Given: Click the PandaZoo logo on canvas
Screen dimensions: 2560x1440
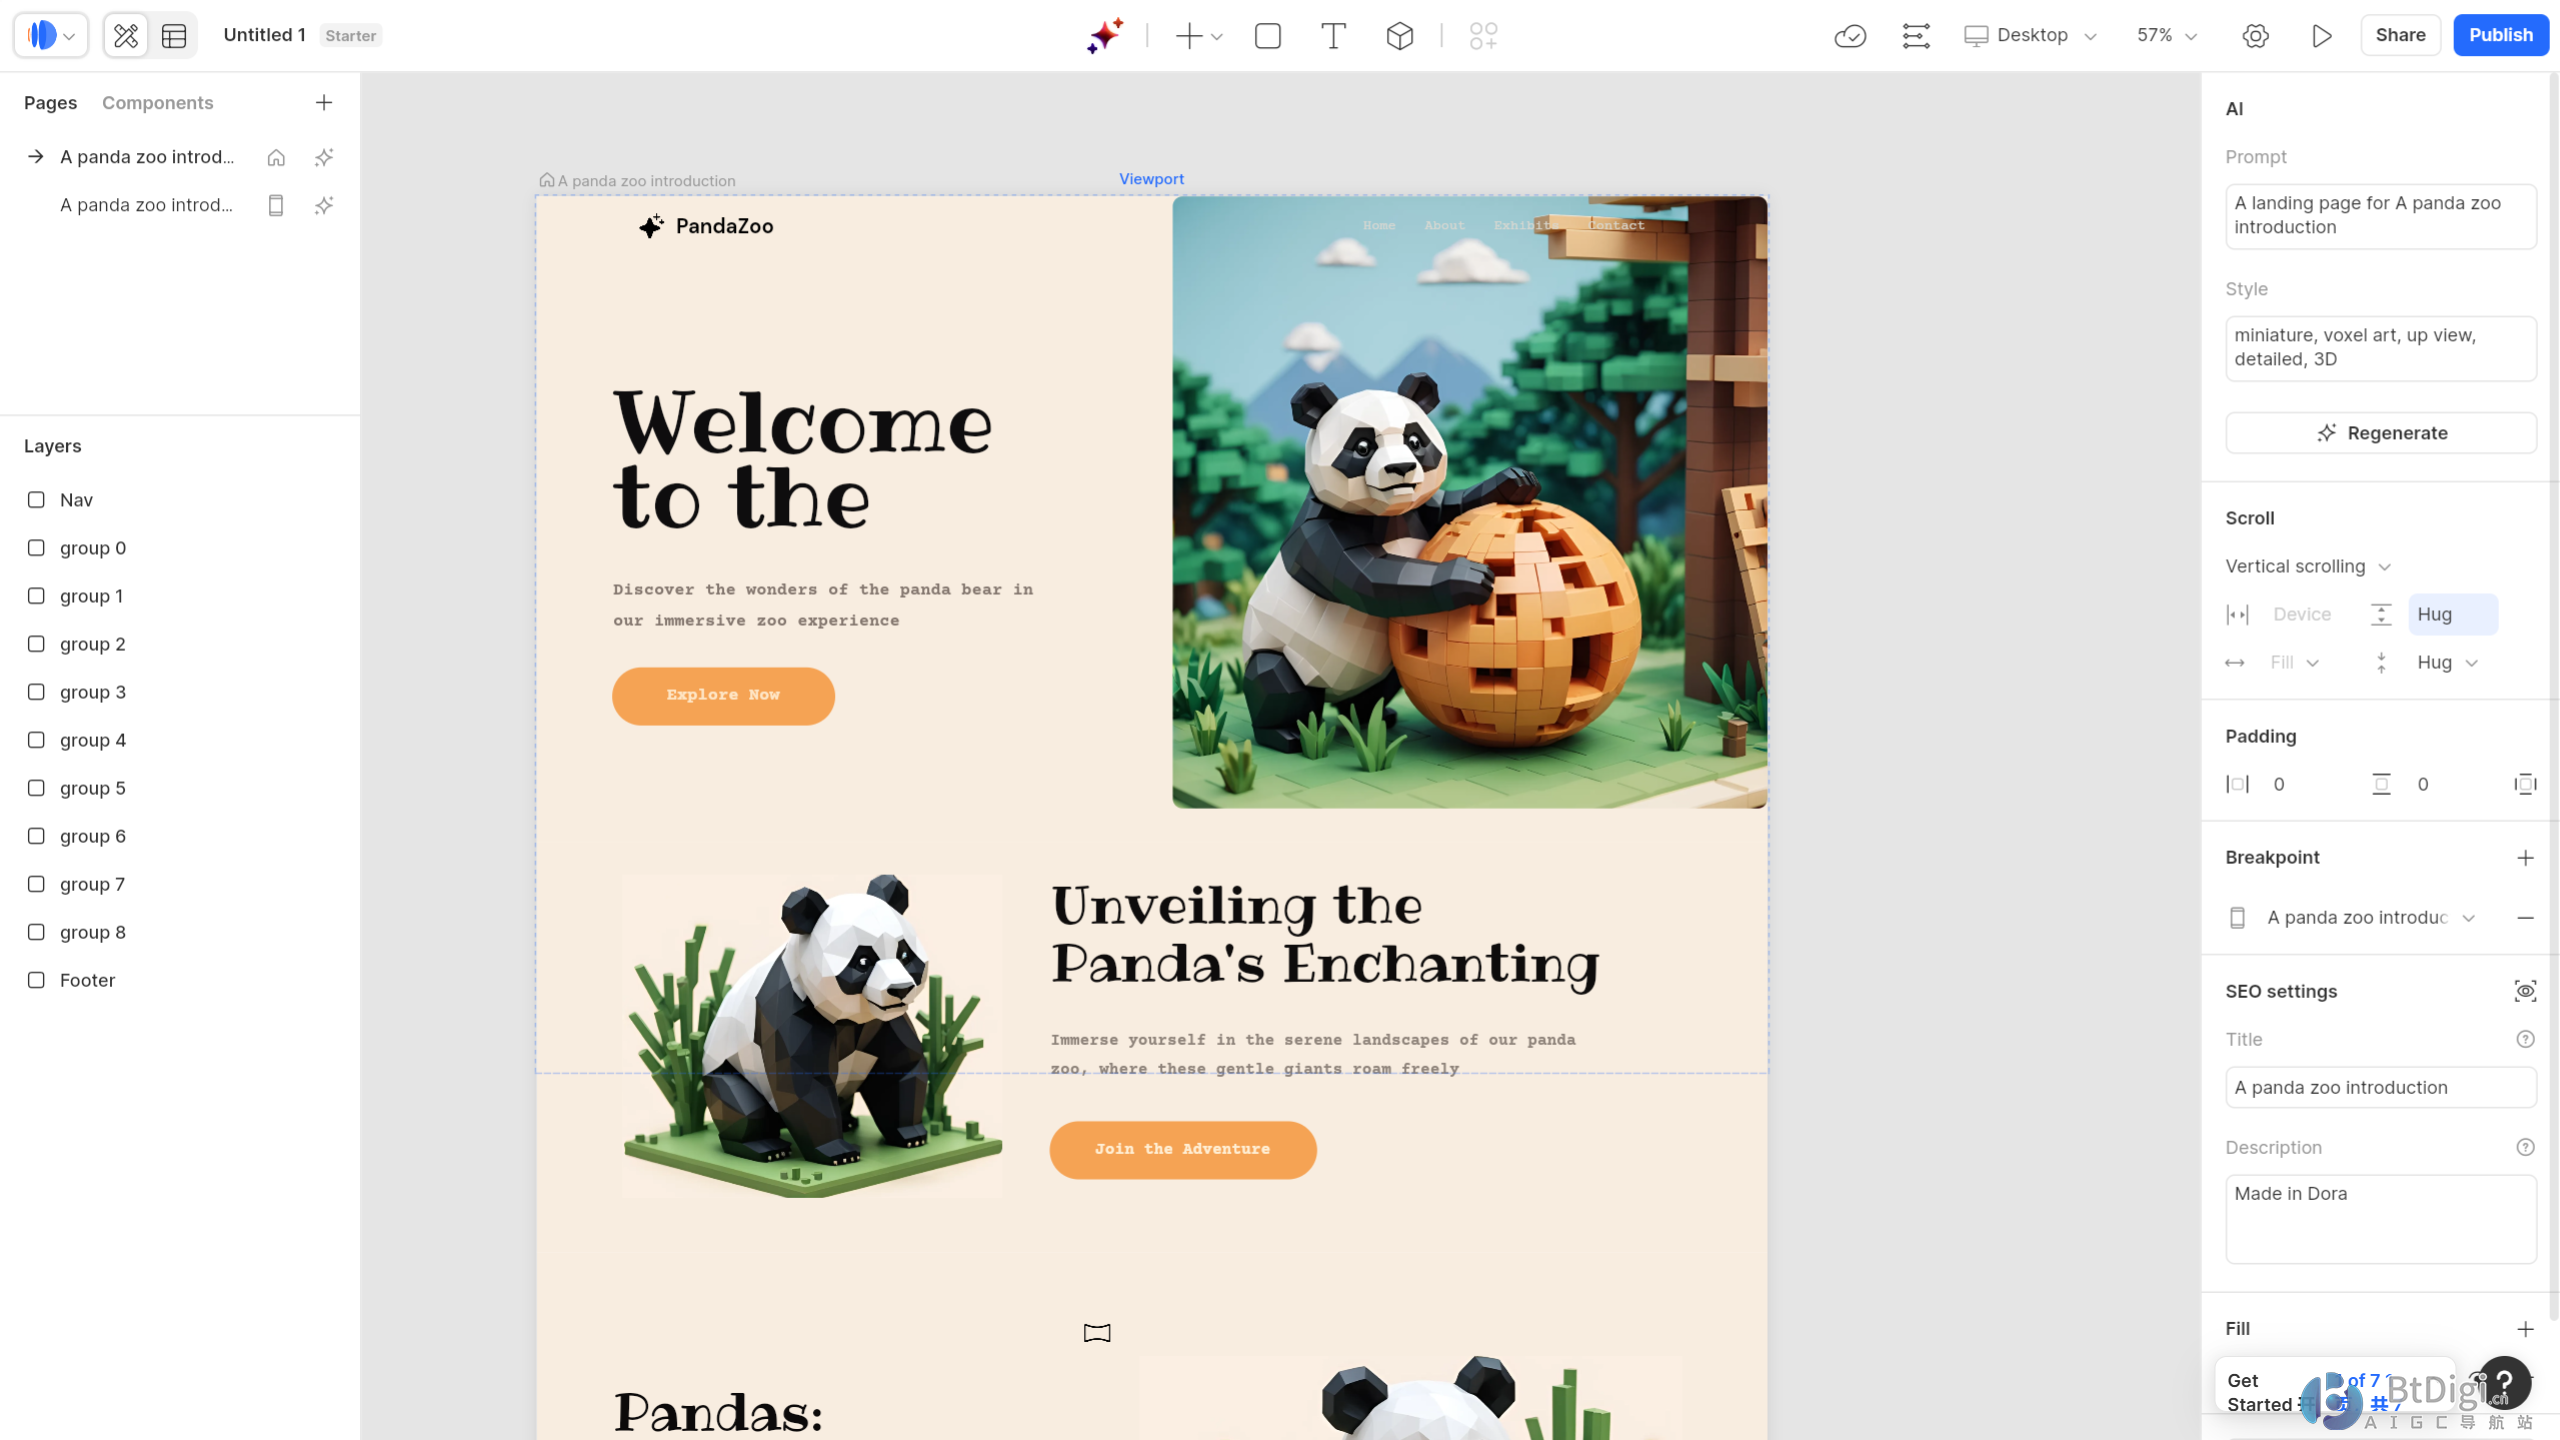Looking at the screenshot, I should tap(707, 227).
